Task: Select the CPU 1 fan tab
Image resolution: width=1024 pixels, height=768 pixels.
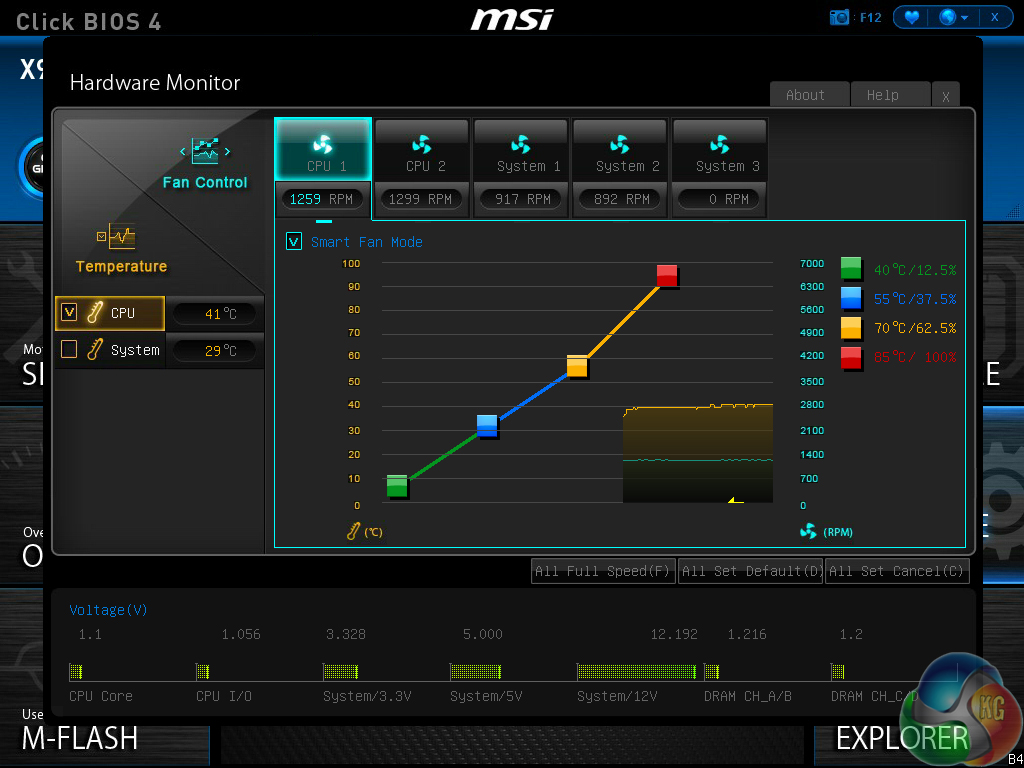Action: pyautogui.click(x=323, y=150)
